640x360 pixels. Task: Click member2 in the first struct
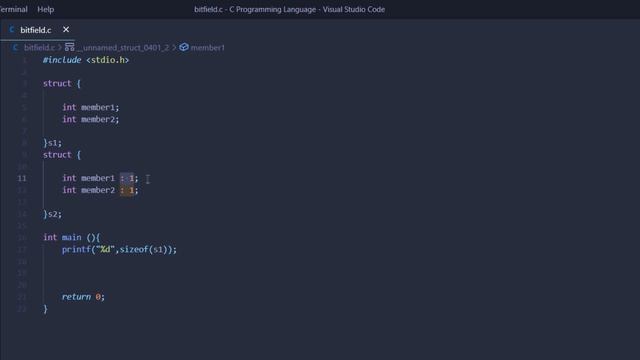(x=98, y=119)
